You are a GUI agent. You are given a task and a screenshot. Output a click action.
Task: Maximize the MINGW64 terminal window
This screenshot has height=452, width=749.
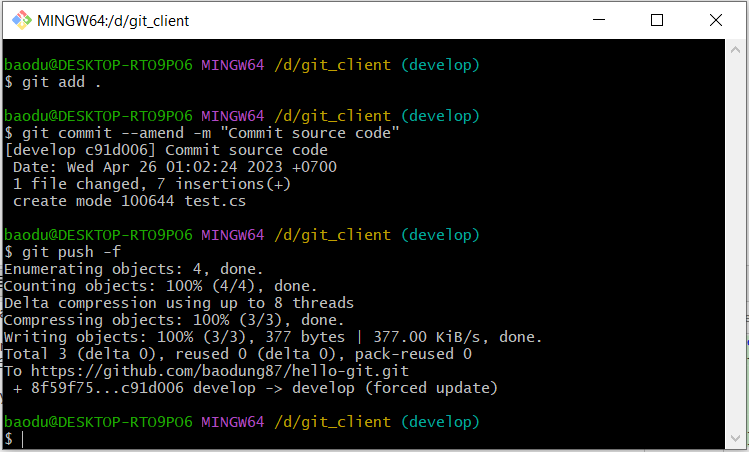(x=657, y=20)
